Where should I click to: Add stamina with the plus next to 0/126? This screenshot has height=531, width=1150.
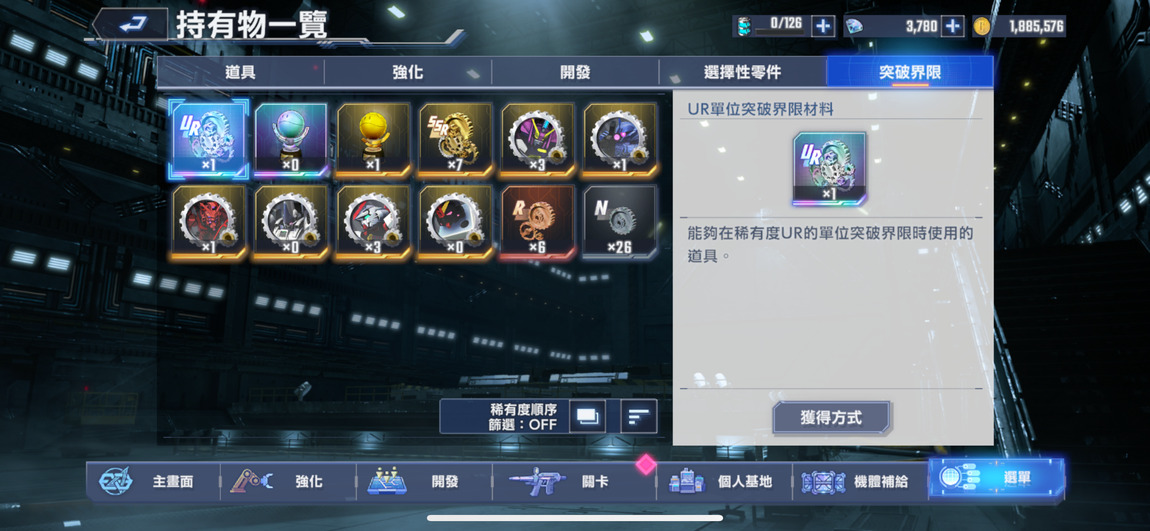click(x=824, y=26)
